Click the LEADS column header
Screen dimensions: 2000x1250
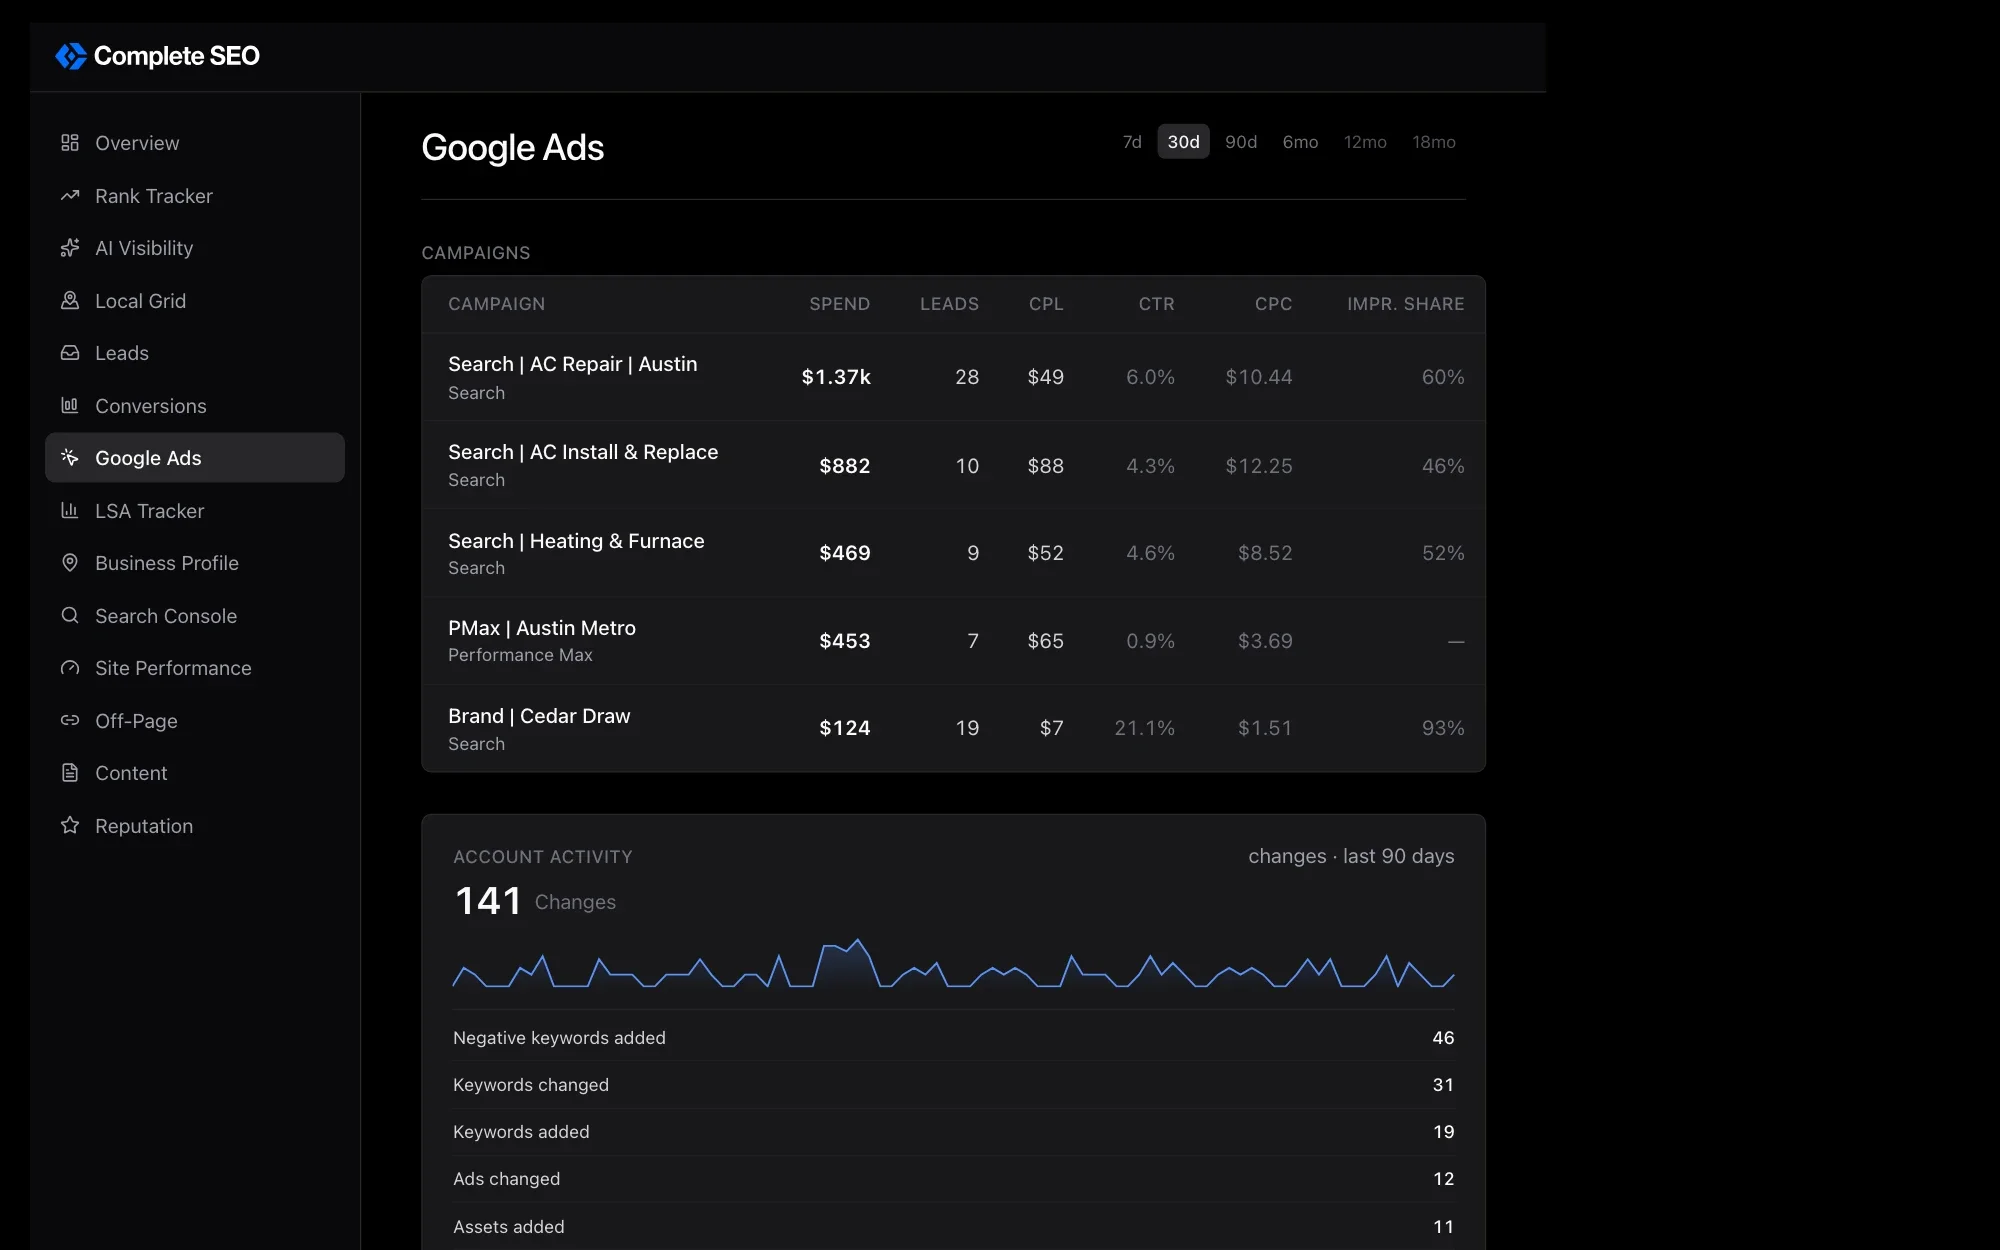point(949,304)
